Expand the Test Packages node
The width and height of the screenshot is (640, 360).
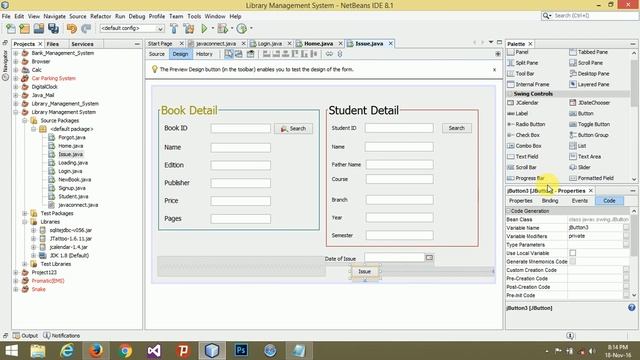pyautogui.click(x=24, y=213)
